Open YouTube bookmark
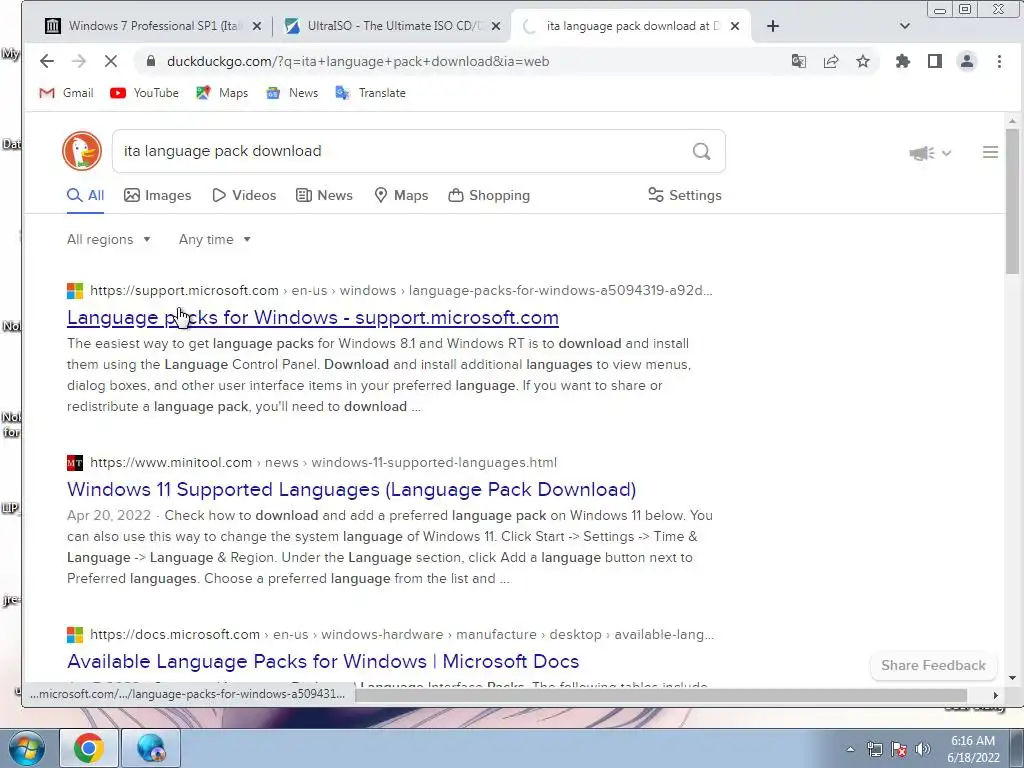The height and width of the screenshot is (768, 1024). (144, 93)
